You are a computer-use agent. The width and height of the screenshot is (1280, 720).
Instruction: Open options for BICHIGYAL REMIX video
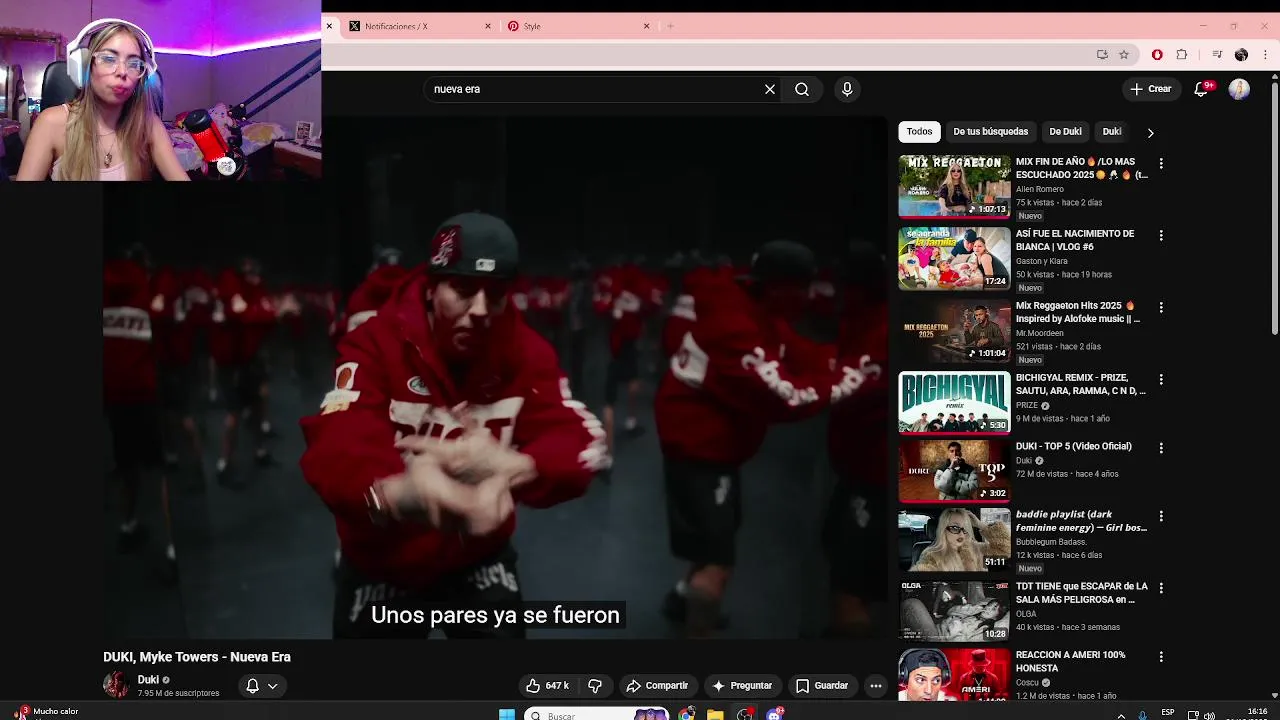pos(1161,379)
